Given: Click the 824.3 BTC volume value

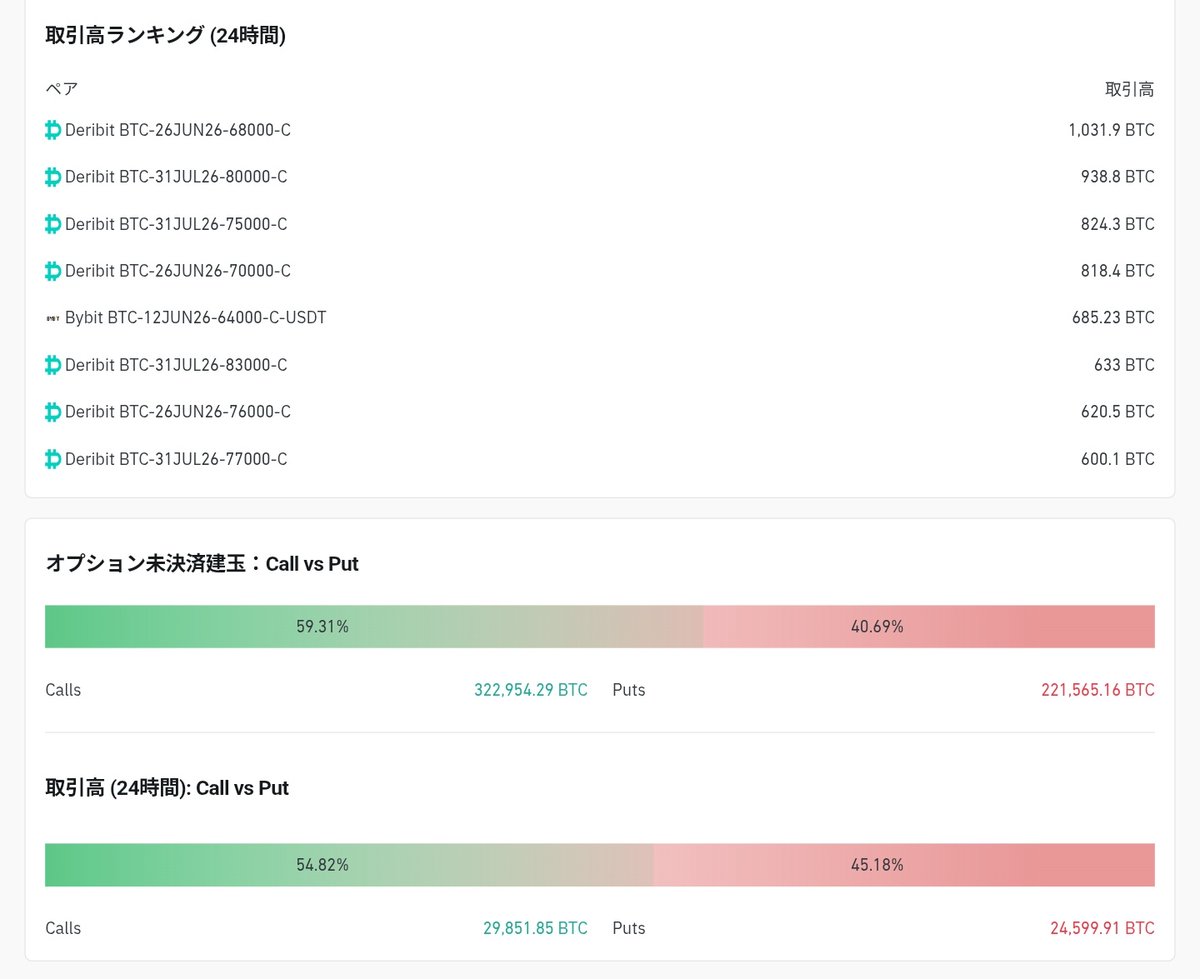Looking at the screenshot, I should click(x=1118, y=224).
